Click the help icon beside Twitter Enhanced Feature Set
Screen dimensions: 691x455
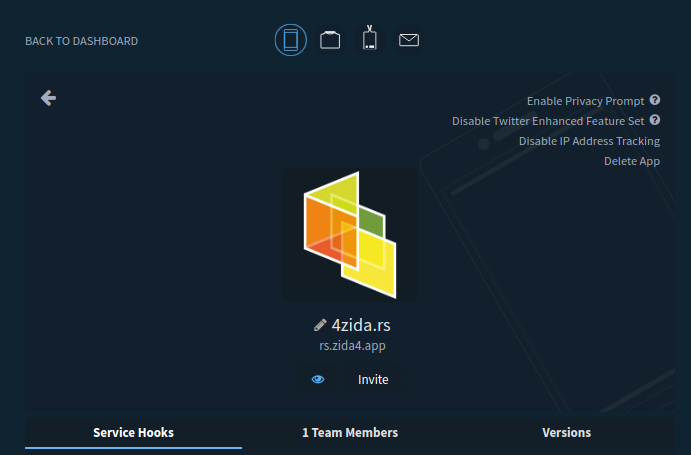(655, 120)
